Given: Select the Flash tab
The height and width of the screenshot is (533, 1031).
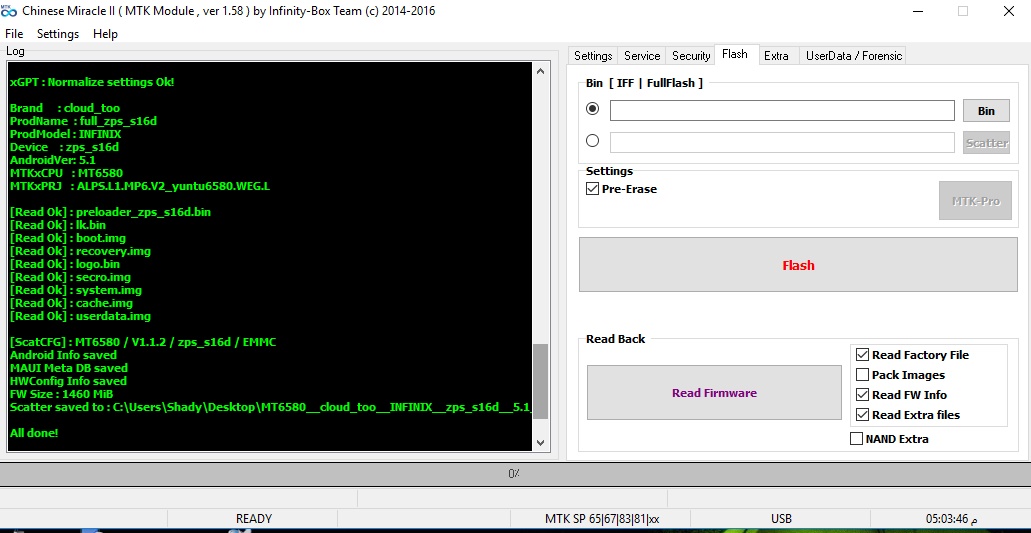Looking at the screenshot, I should (x=734, y=54).
